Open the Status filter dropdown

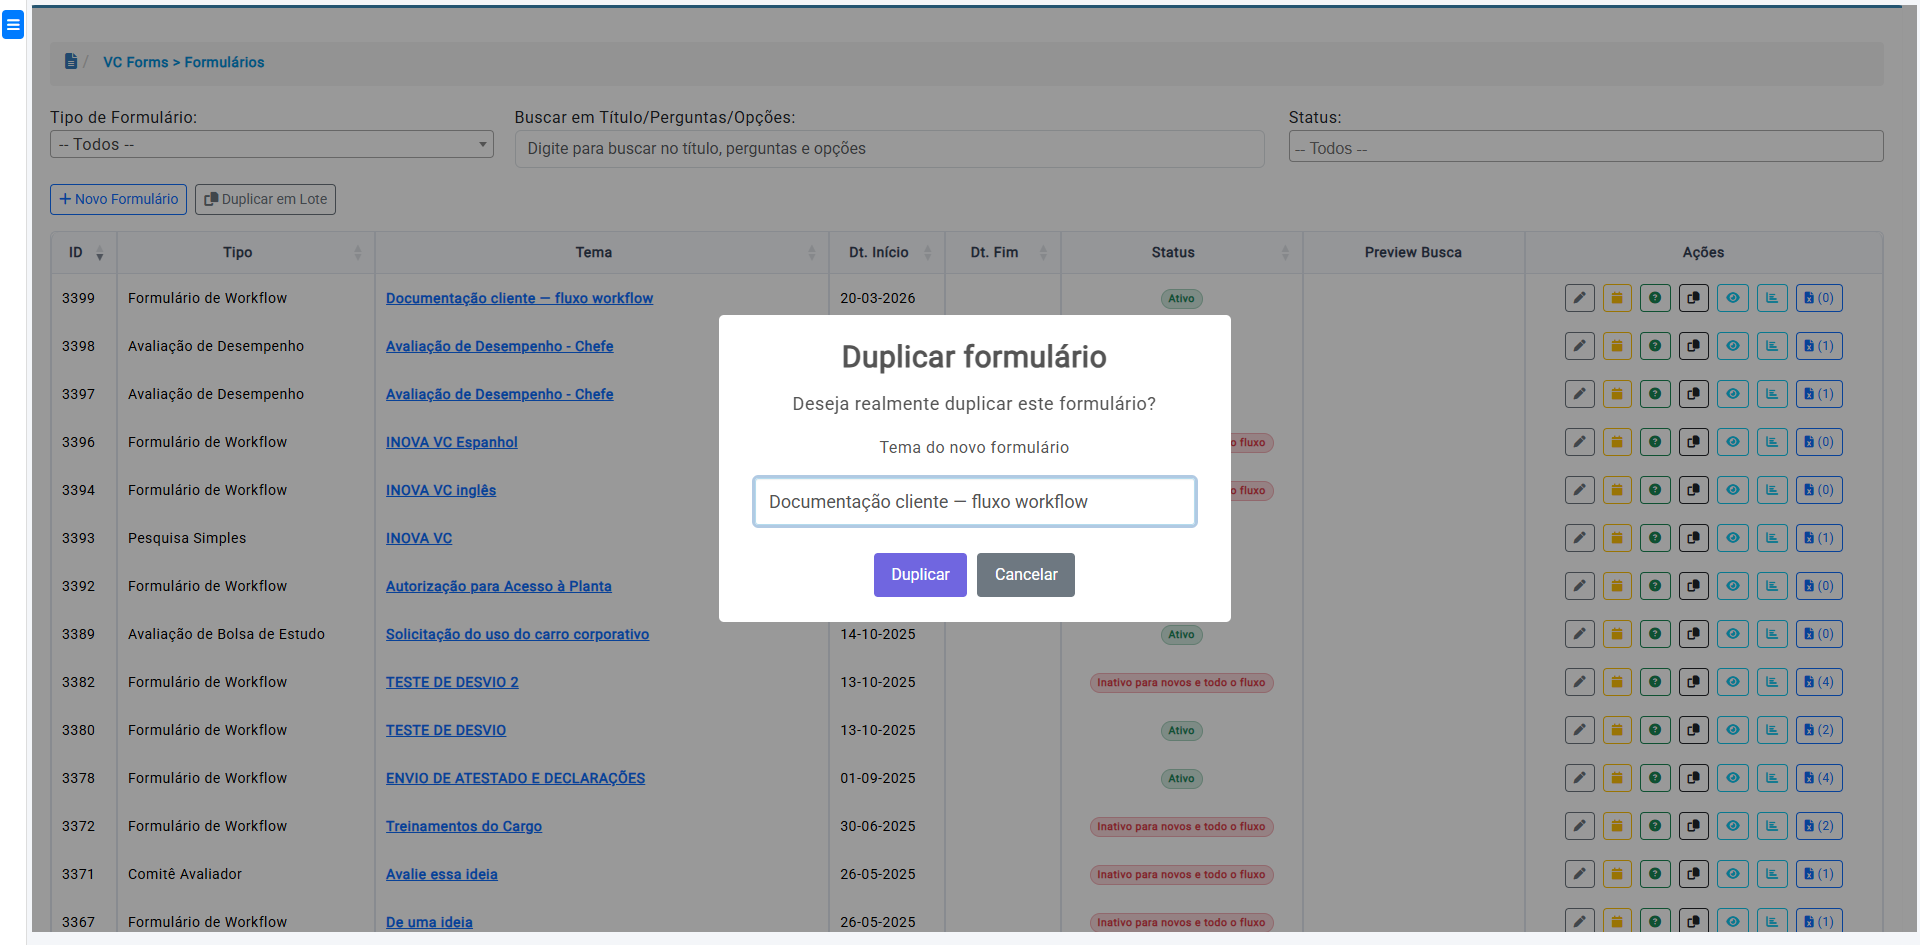click(x=1585, y=148)
